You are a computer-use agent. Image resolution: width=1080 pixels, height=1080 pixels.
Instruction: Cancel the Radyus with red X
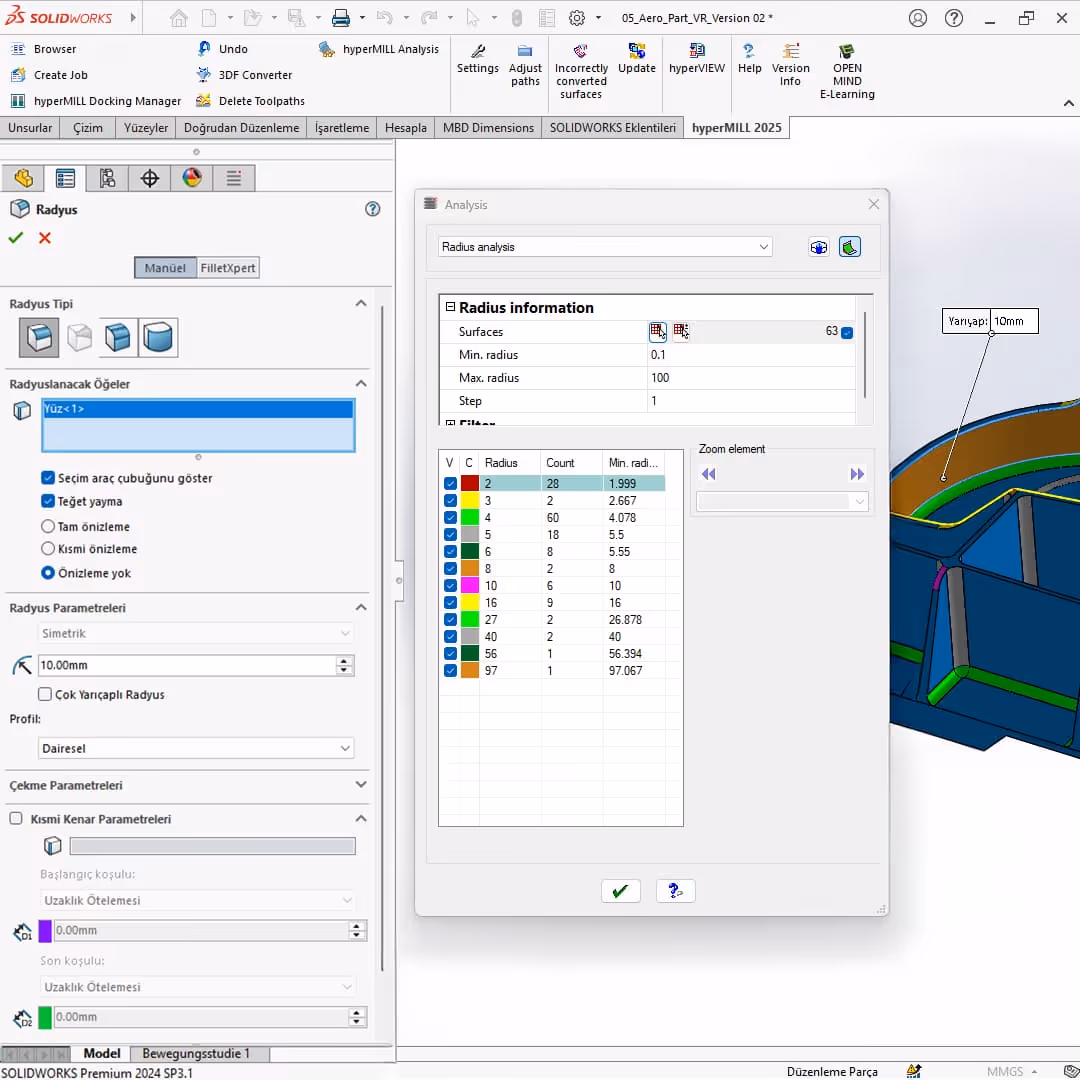[x=45, y=238]
